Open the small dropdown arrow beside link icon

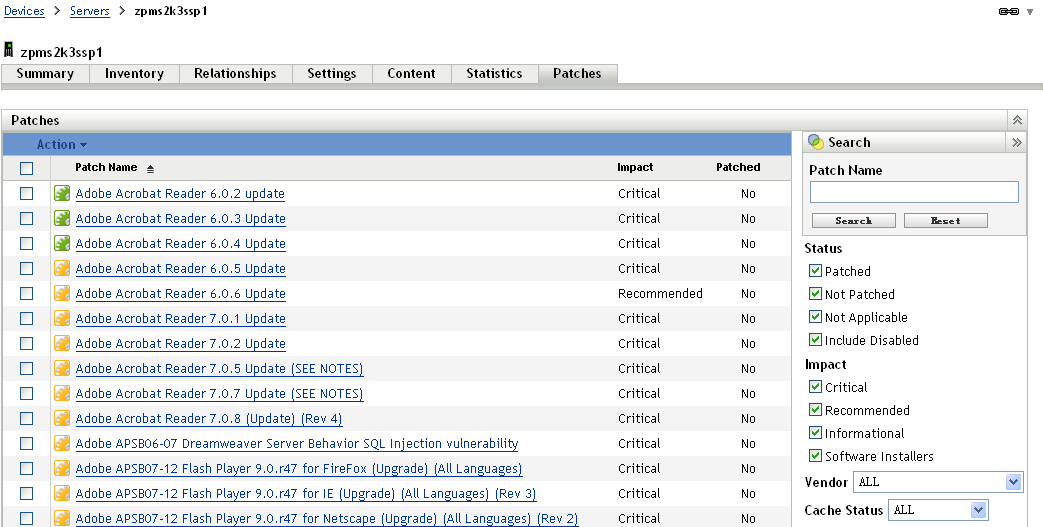(1030, 12)
